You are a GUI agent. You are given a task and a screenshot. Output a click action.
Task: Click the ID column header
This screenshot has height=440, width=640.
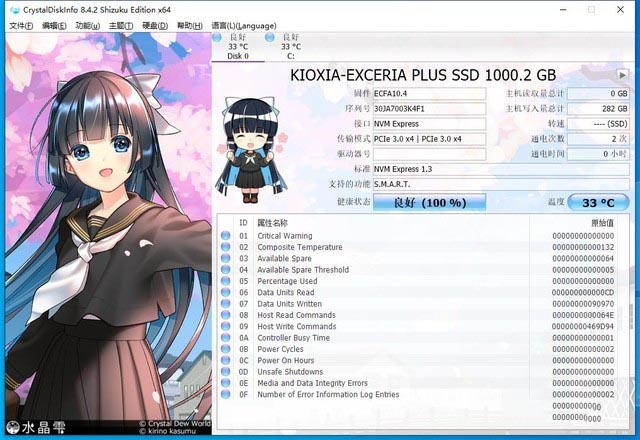[243, 223]
